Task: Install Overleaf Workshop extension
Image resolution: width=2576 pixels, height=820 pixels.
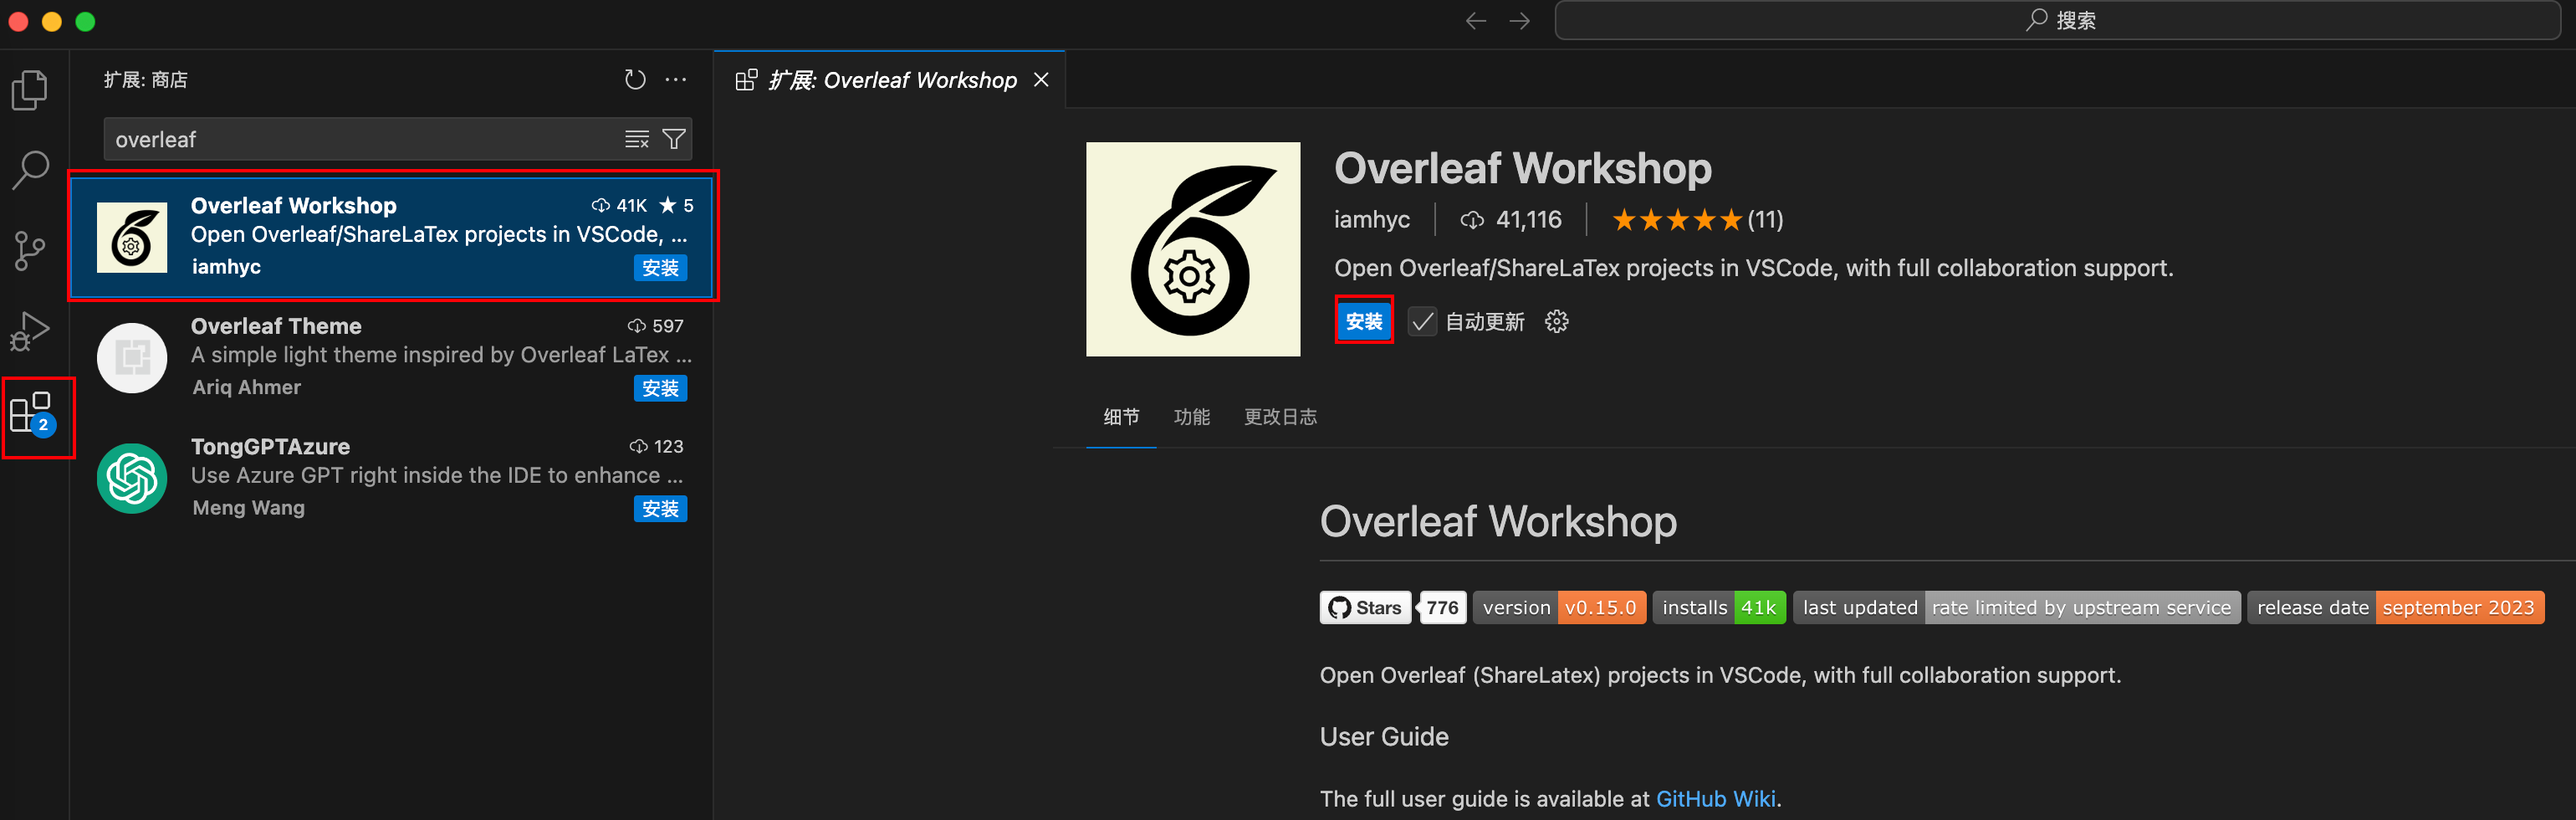Action: [1364, 321]
